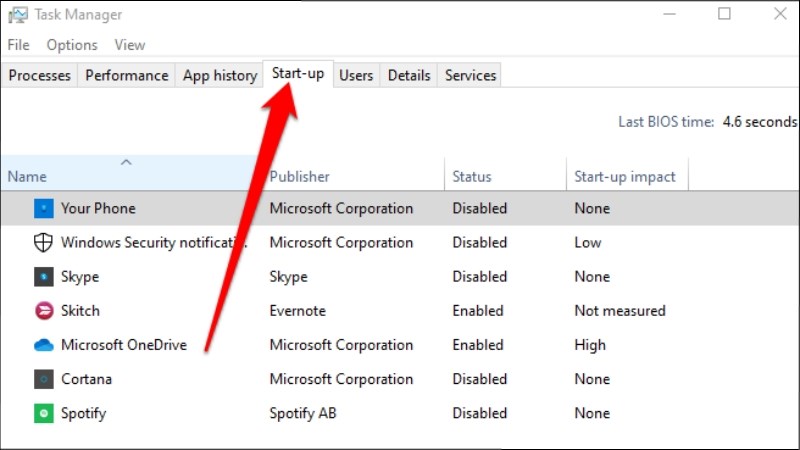Viewport: 800px width, 450px height.
Task: Click the Microsoft OneDrive cloud icon
Action: click(x=44, y=345)
